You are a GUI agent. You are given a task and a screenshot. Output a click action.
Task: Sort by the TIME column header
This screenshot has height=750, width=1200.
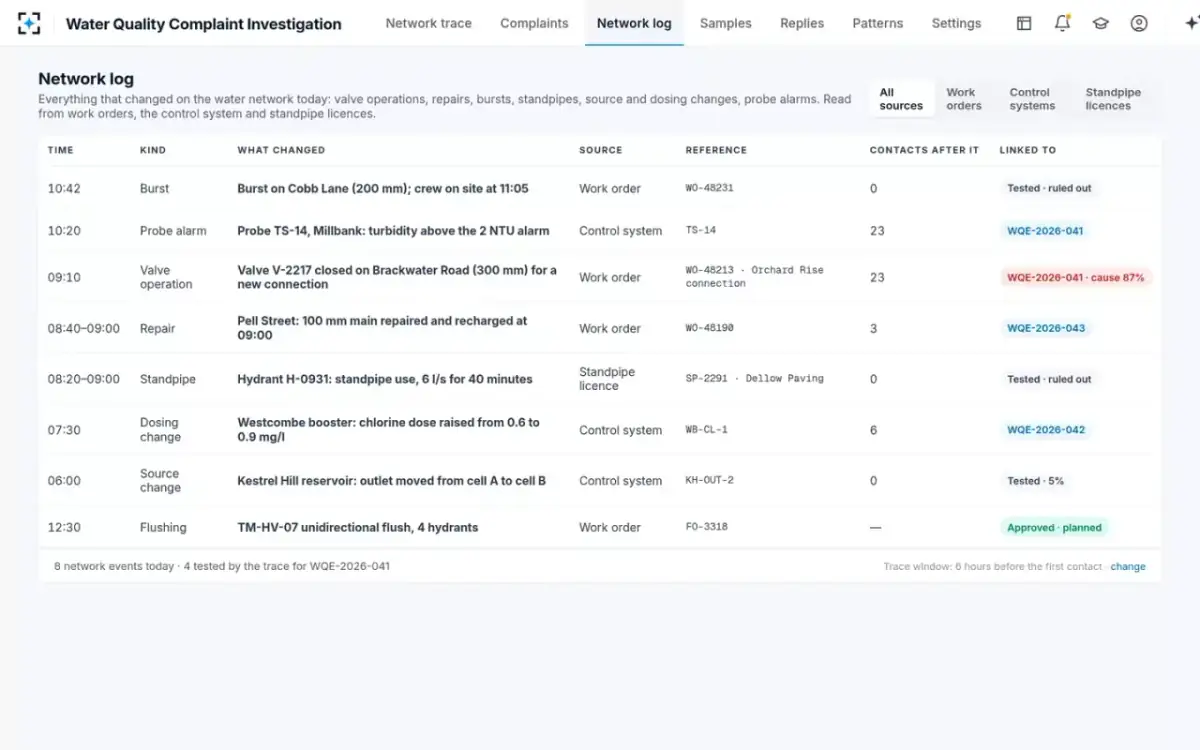[x=60, y=150]
